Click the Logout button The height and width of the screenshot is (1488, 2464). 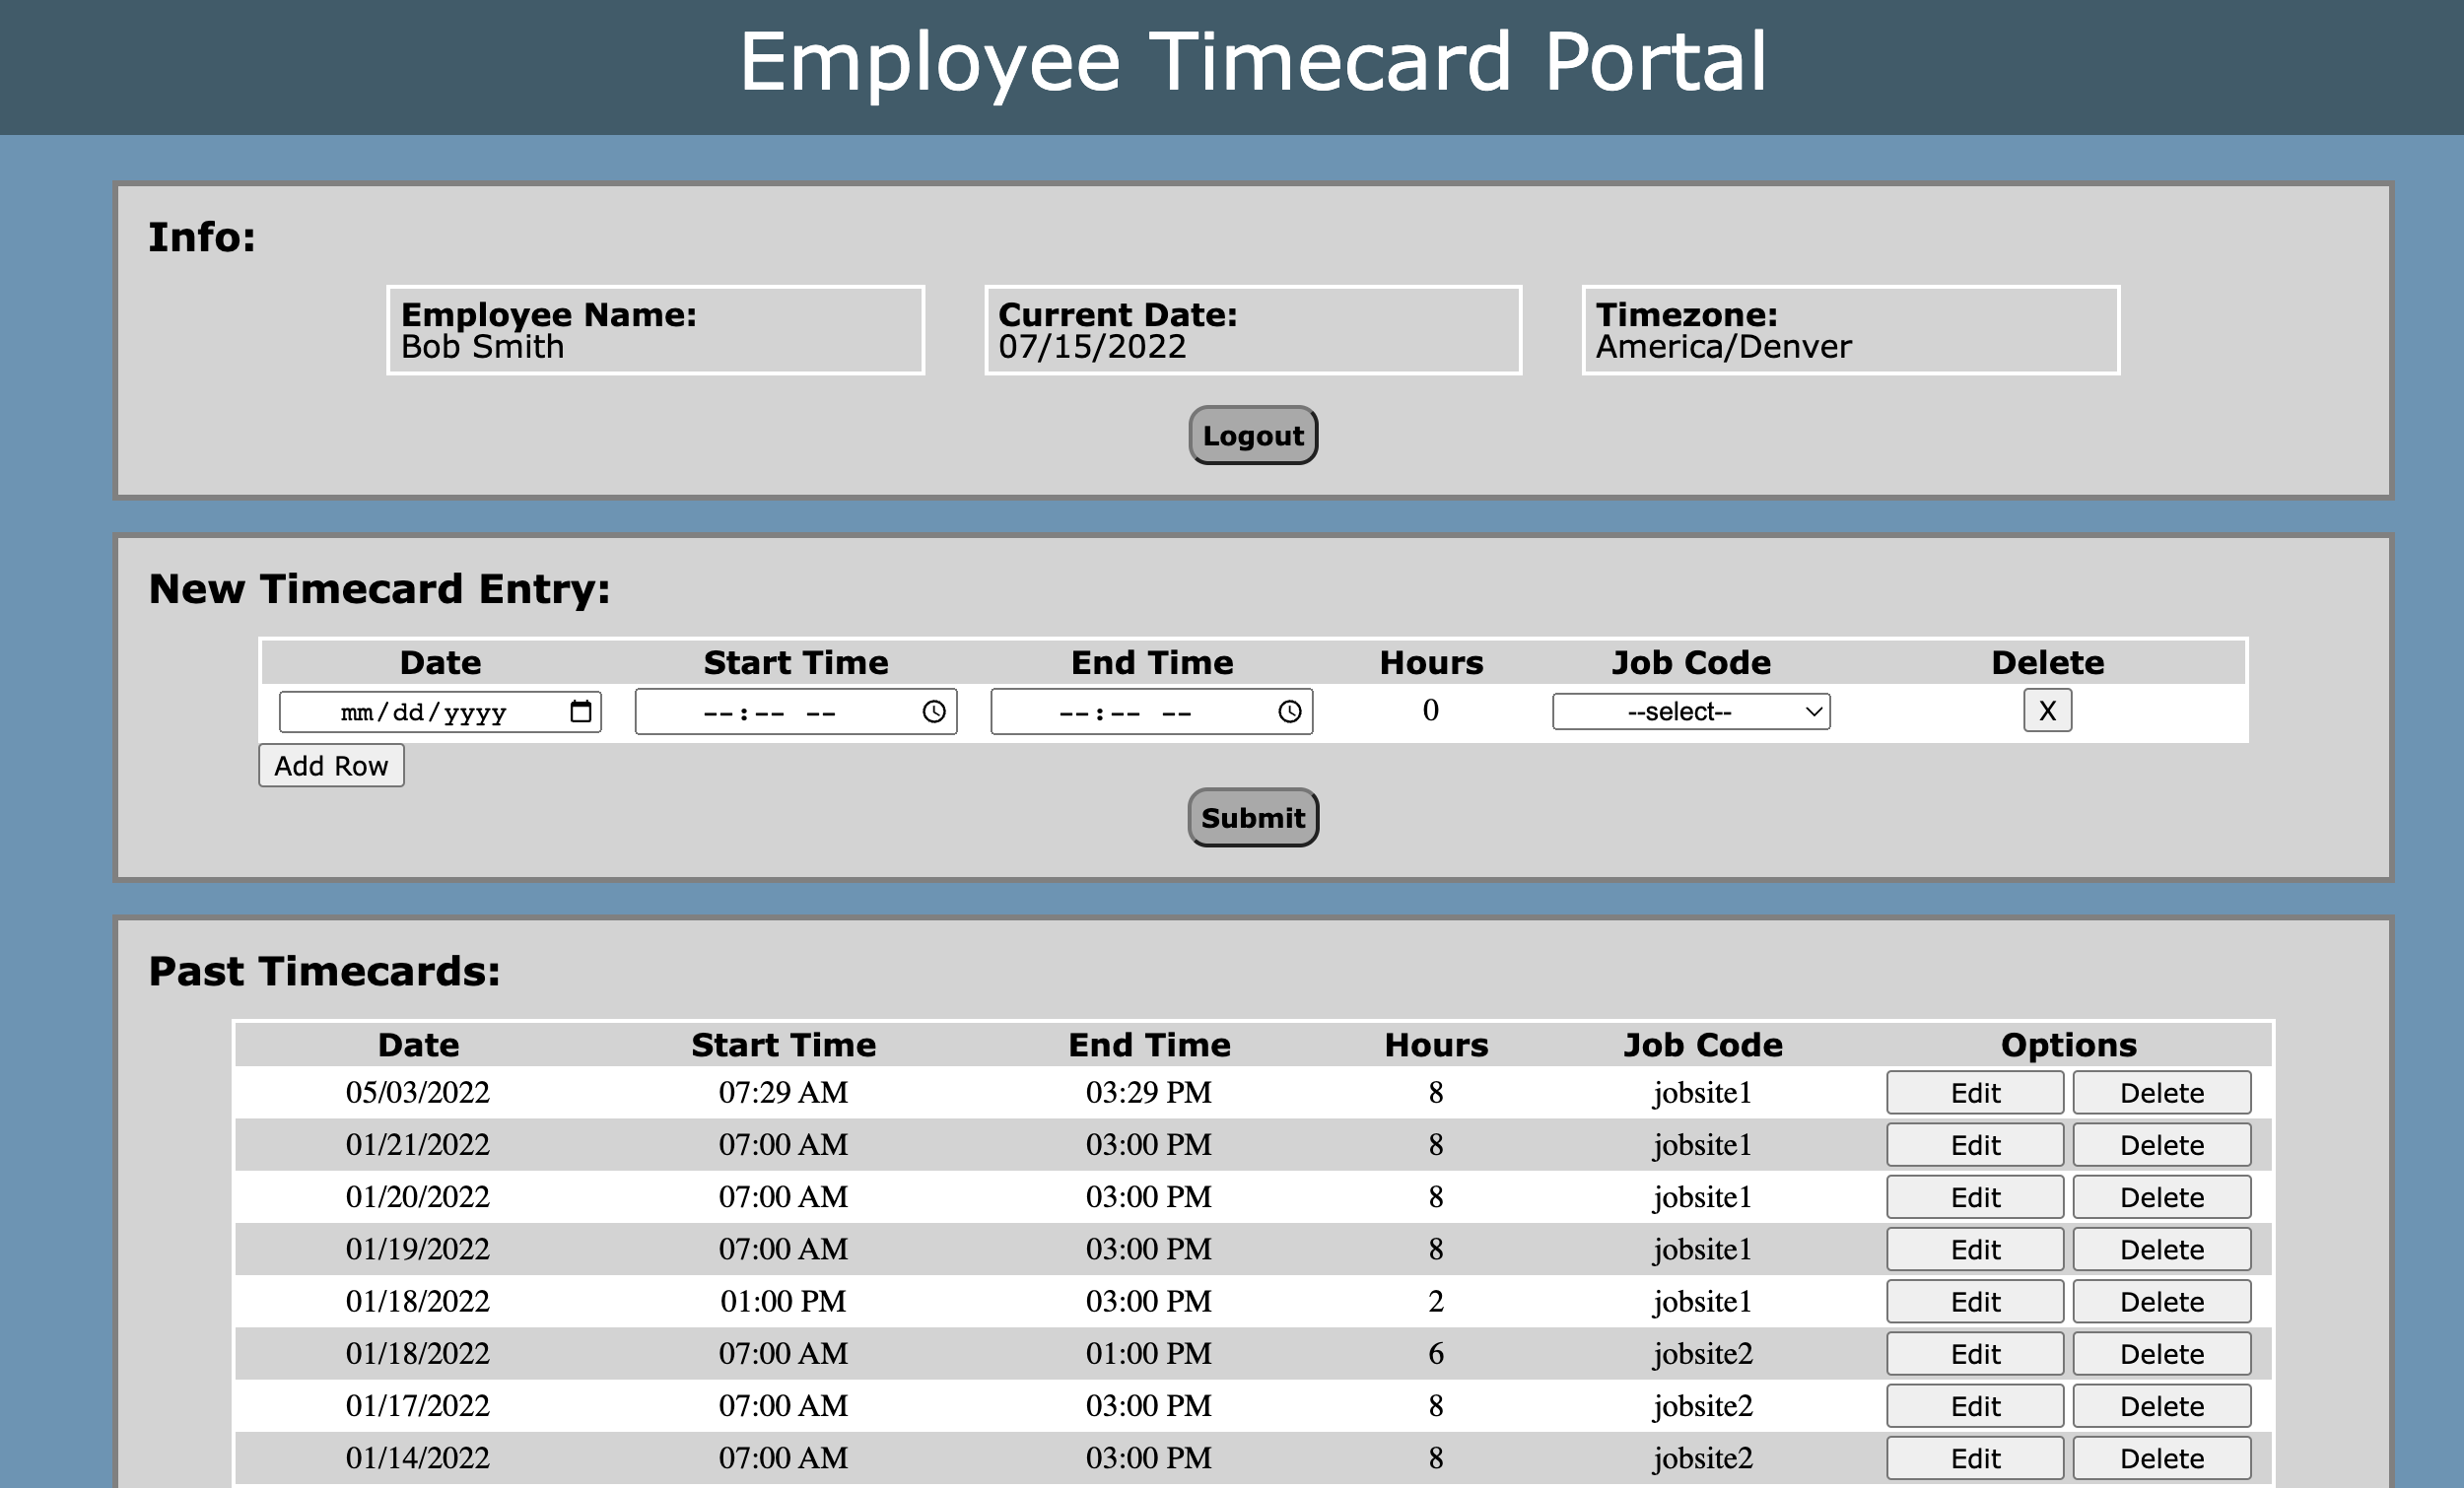(x=1253, y=435)
